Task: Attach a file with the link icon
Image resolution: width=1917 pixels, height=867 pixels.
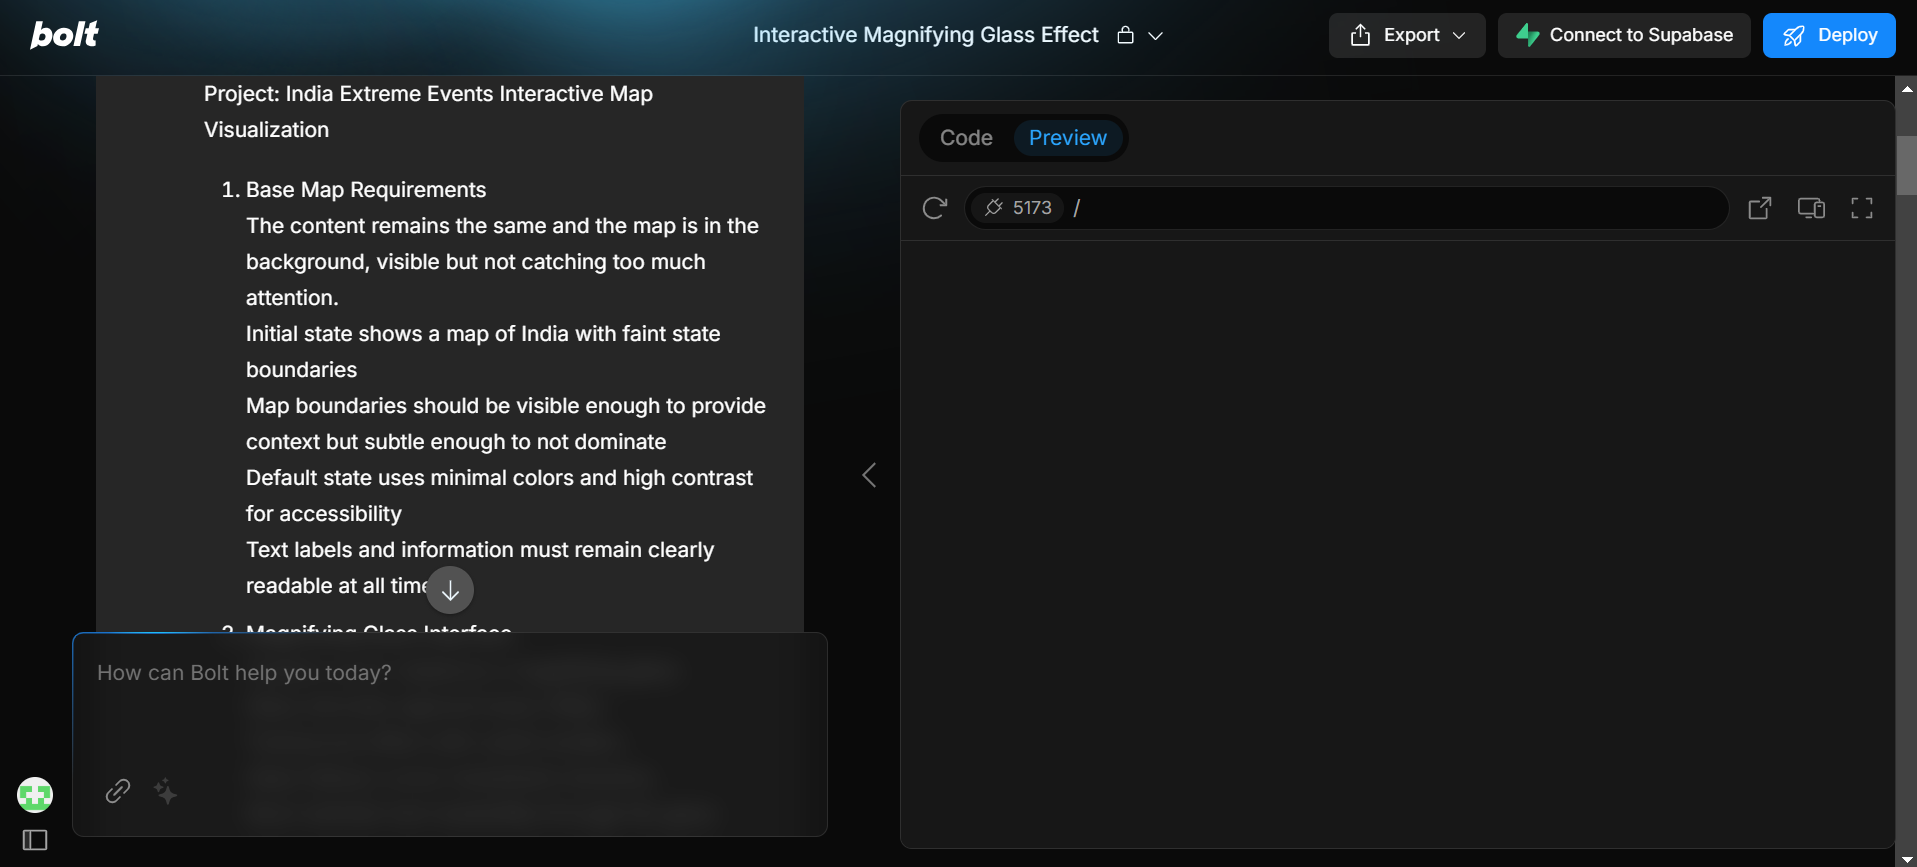Action: (x=118, y=791)
